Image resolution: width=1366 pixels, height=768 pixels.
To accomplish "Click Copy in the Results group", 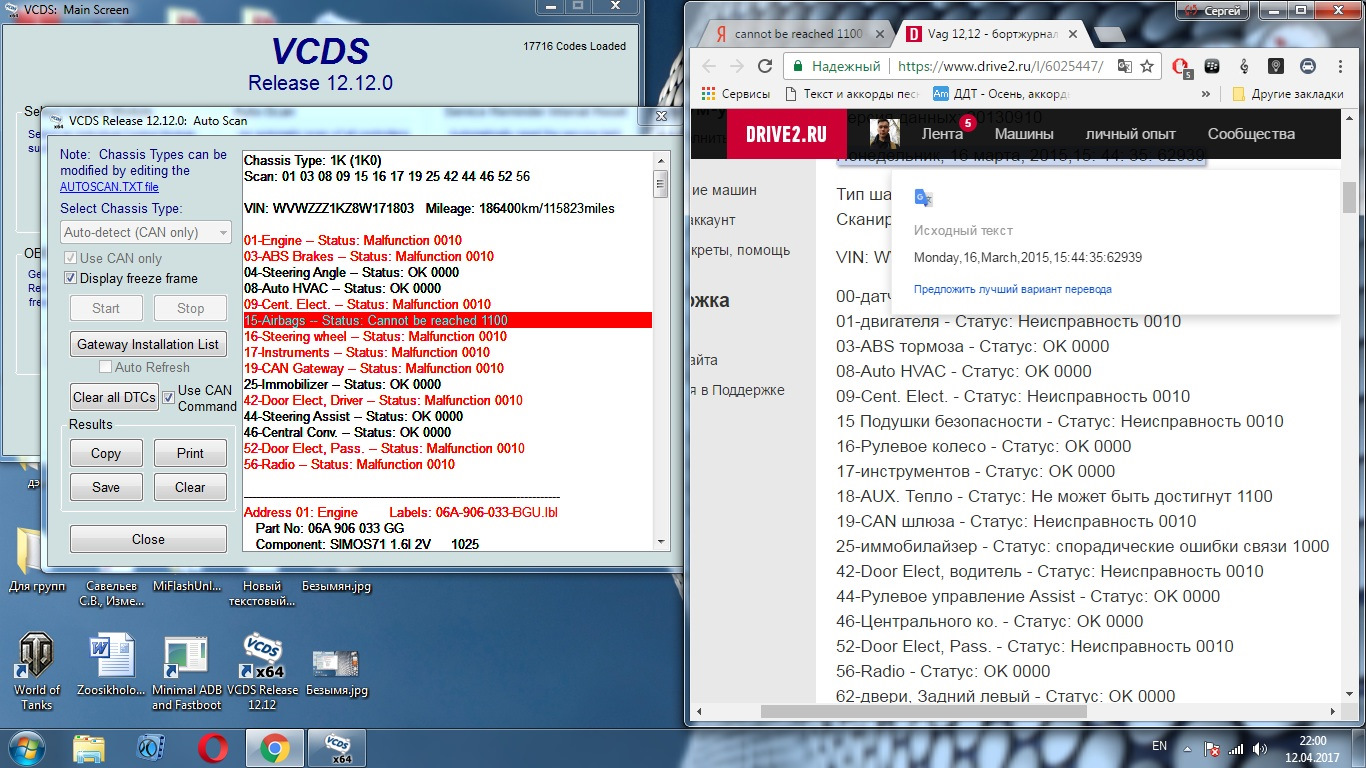I will pos(106,453).
